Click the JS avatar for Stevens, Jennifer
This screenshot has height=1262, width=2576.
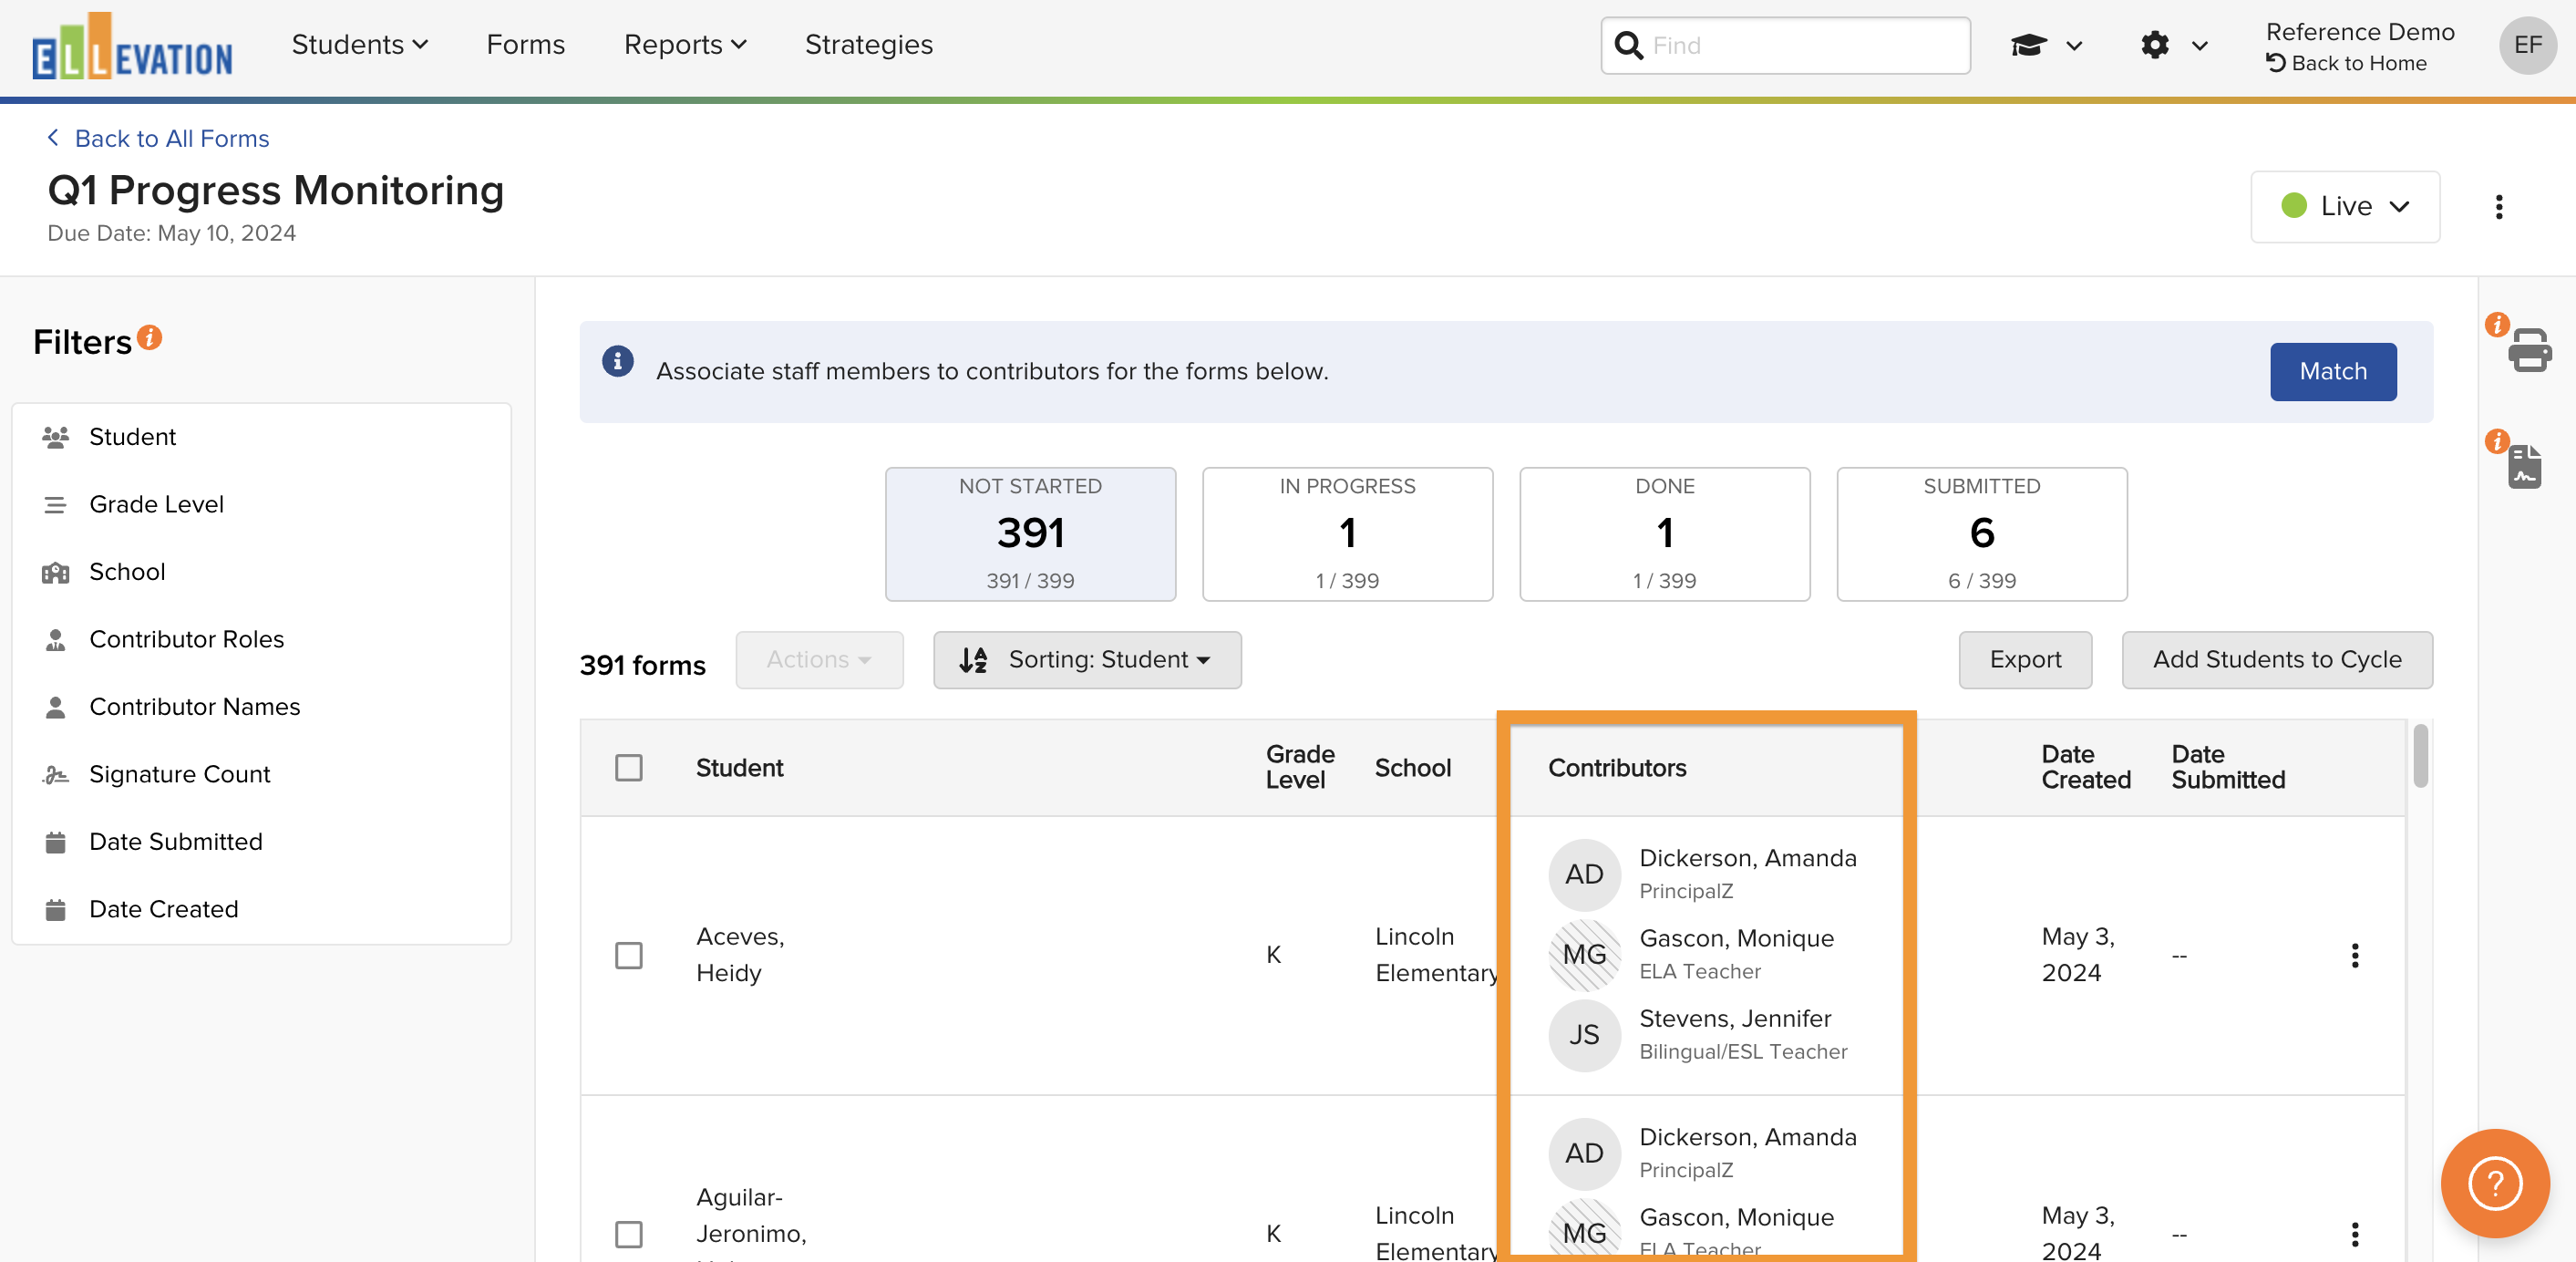1584,1035
